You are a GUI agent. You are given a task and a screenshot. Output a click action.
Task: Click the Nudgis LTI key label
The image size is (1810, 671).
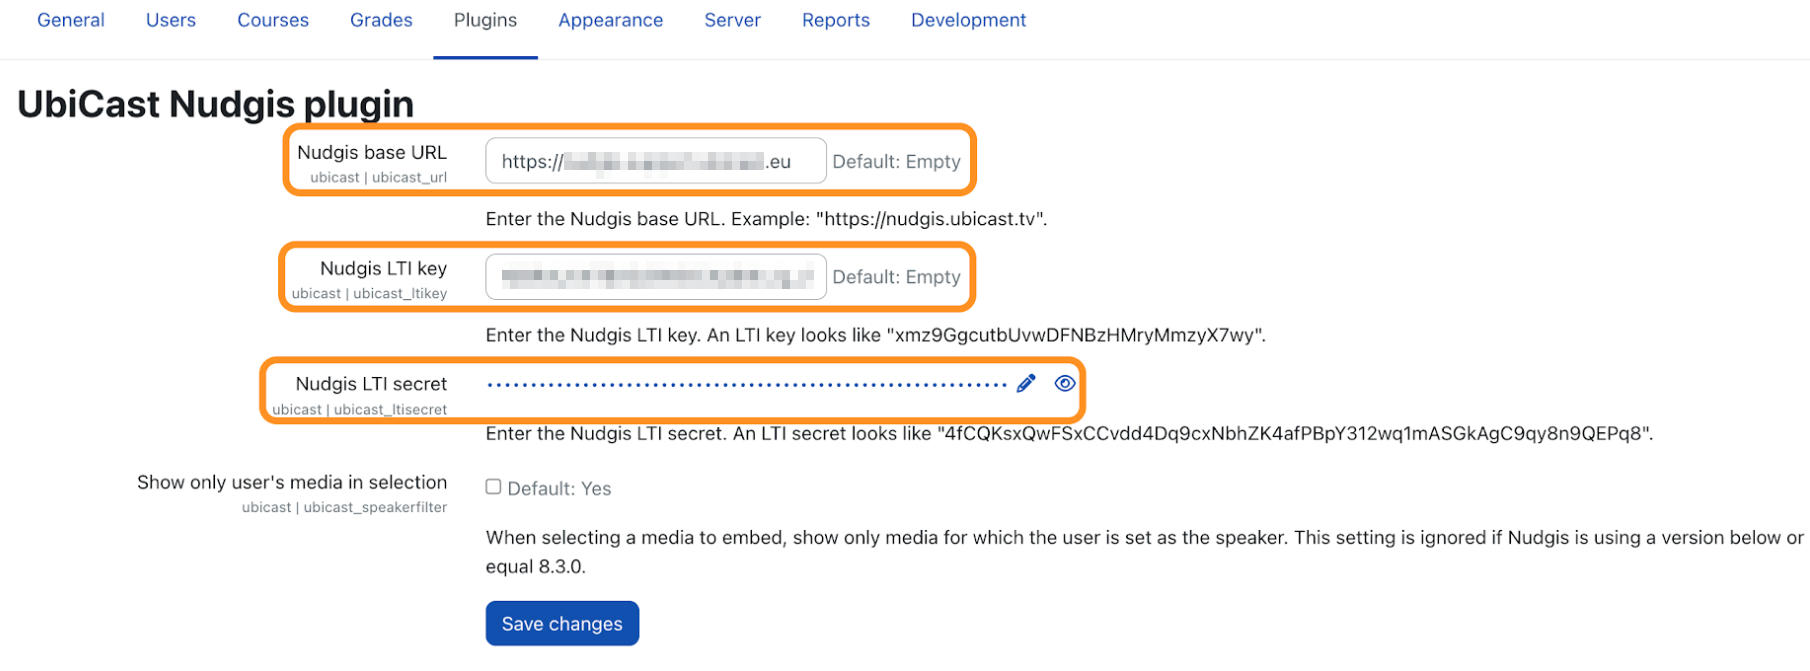[x=383, y=268]
